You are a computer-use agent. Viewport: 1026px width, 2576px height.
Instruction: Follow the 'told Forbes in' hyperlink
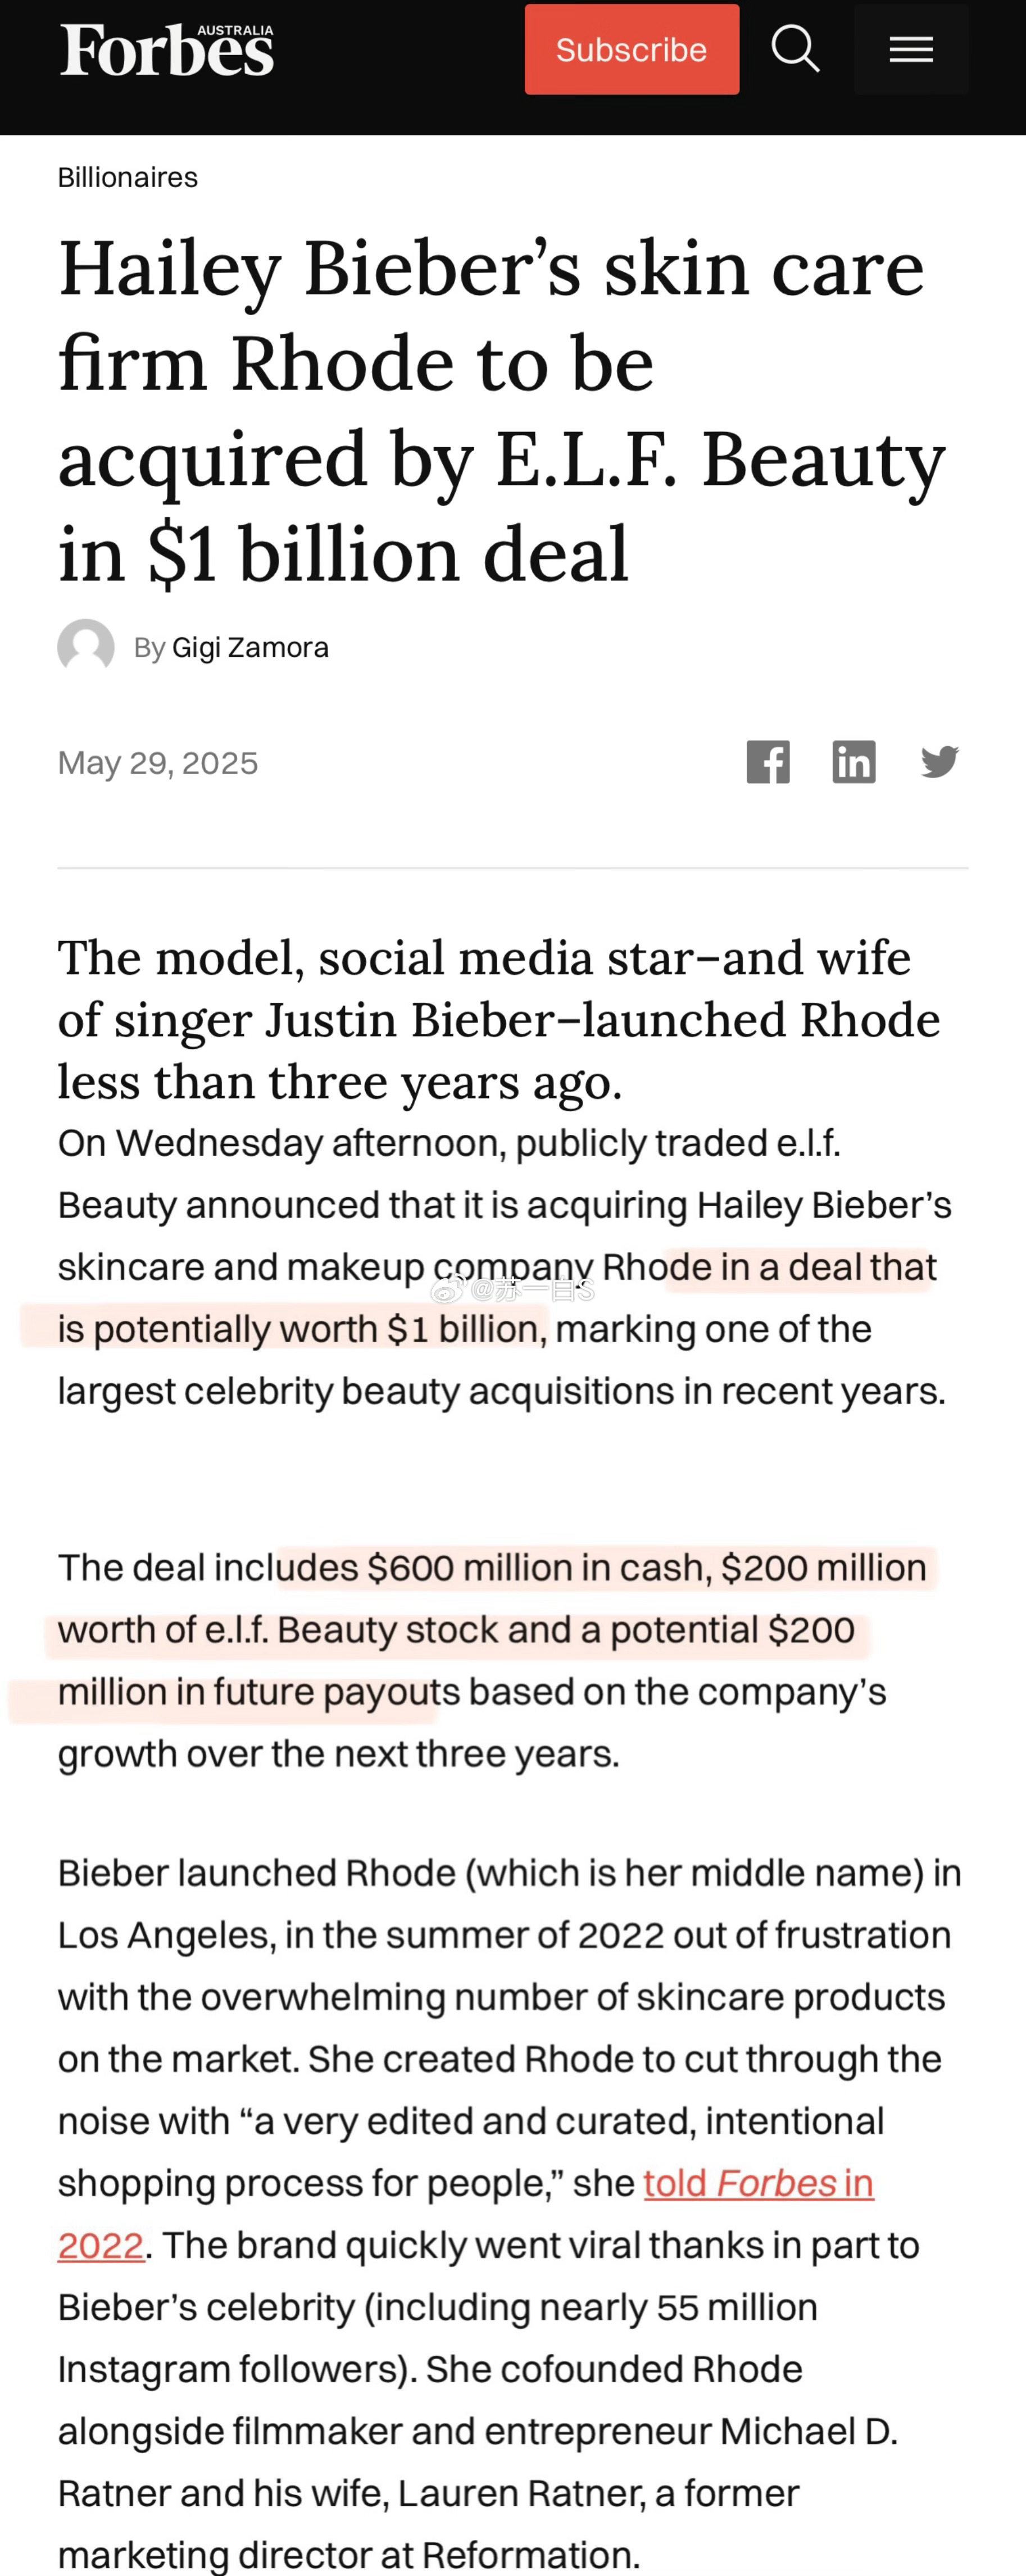[758, 2183]
